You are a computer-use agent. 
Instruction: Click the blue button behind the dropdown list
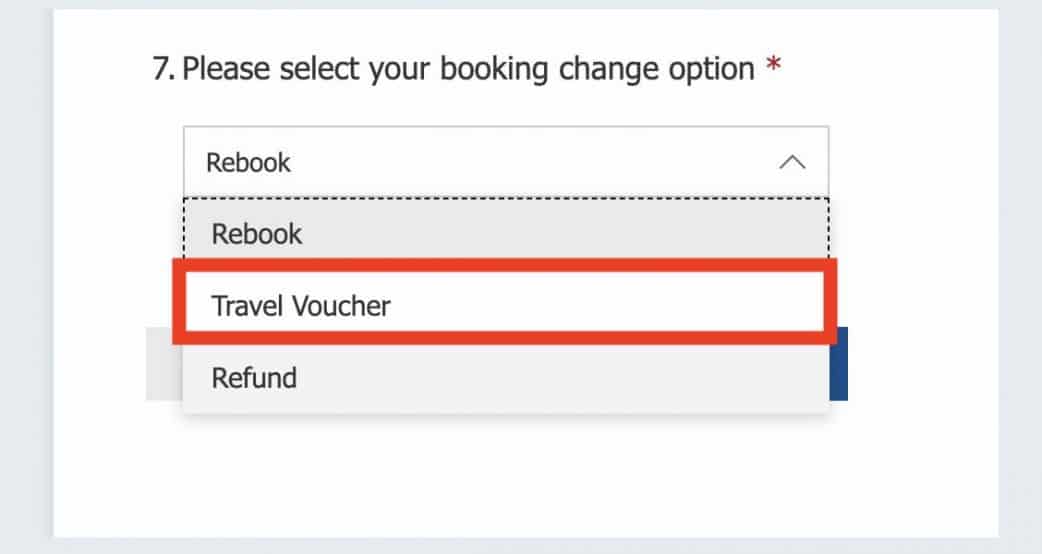[x=838, y=364]
